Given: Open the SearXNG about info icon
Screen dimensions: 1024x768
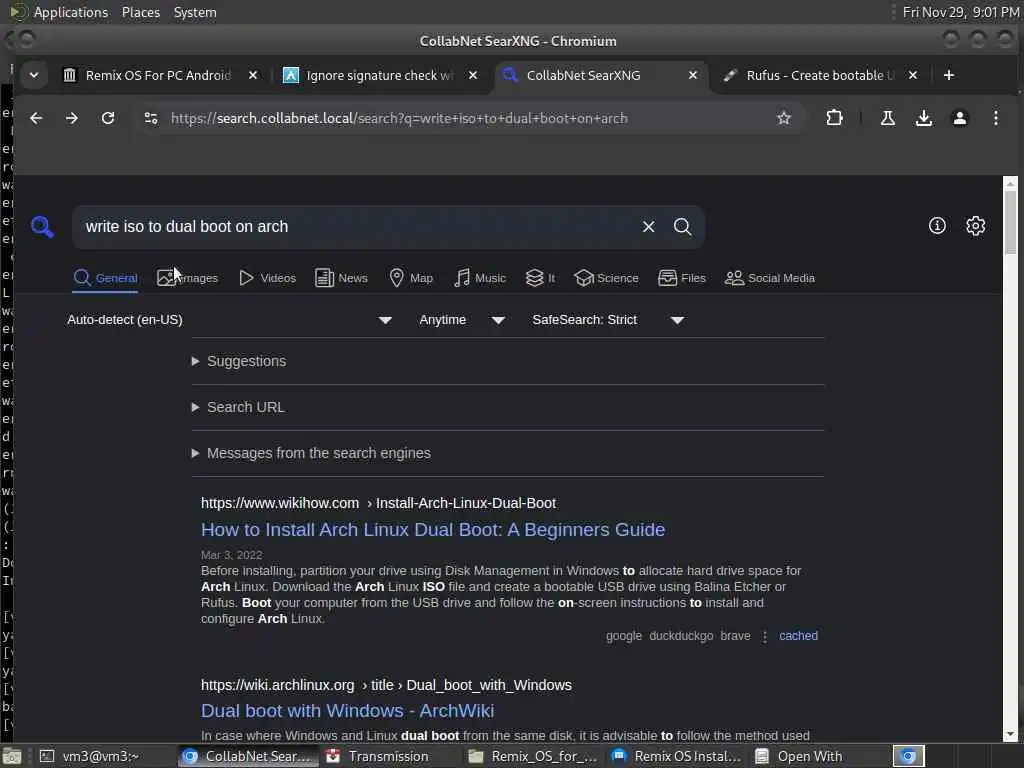Looking at the screenshot, I should pos(937,226).
